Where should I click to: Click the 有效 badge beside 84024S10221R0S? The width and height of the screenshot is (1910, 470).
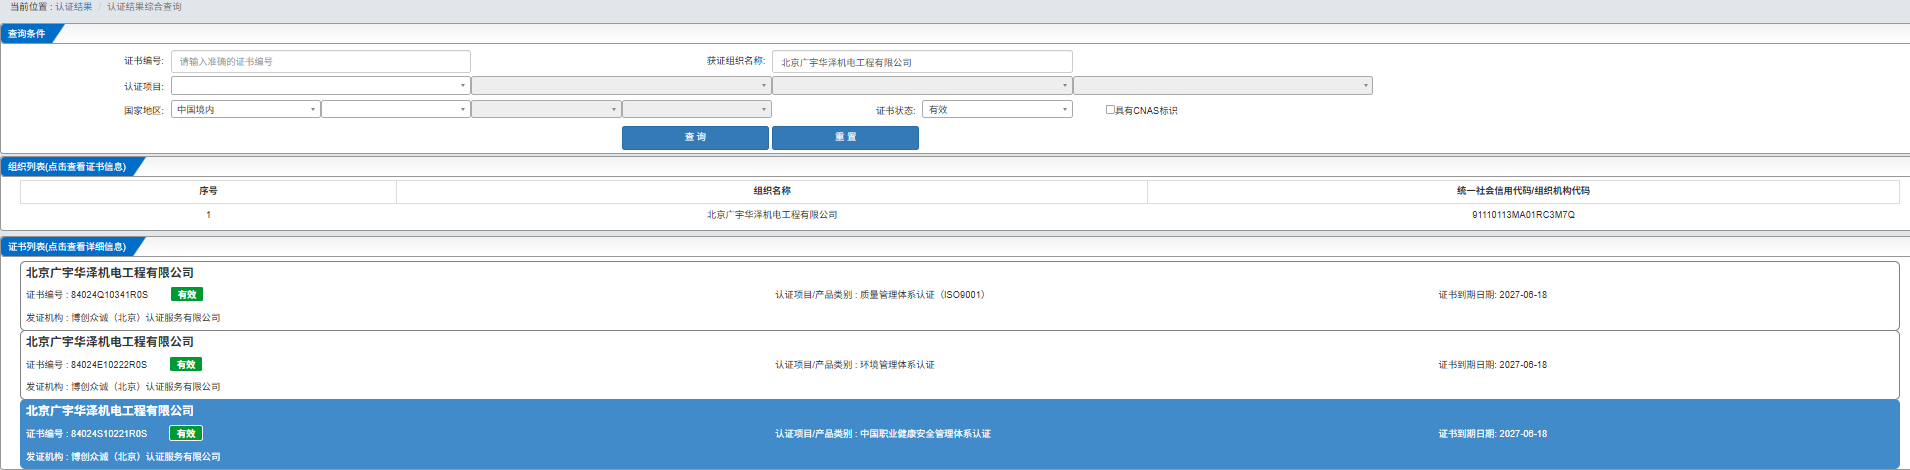point(186,434)
